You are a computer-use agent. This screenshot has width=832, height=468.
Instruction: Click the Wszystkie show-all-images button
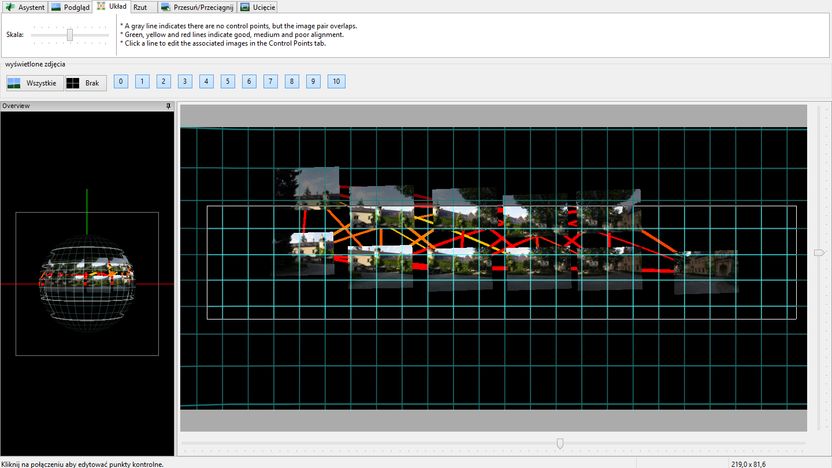pyautogui.click(x=34, y=83)
